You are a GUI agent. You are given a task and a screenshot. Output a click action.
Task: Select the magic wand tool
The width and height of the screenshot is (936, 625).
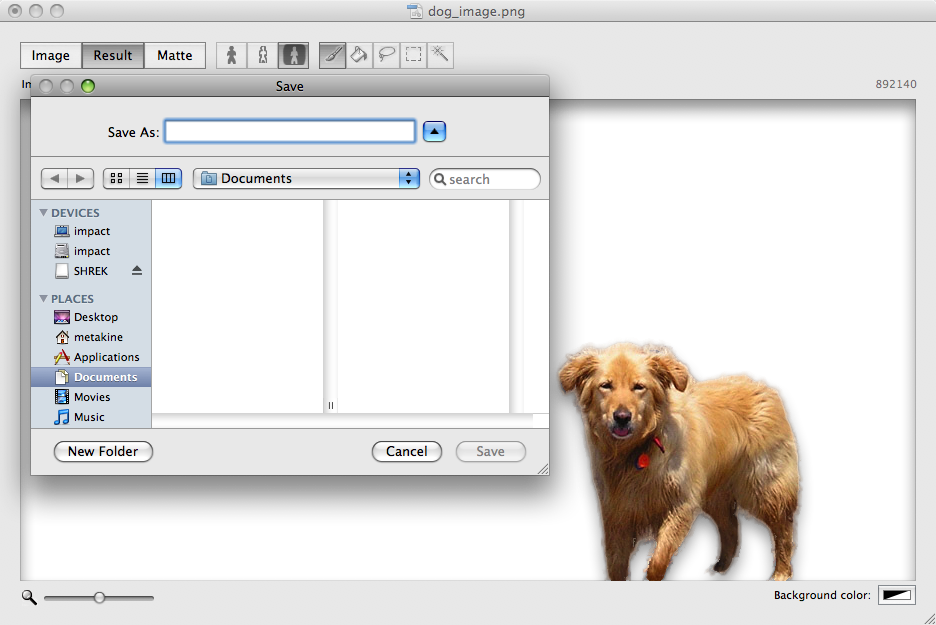440,55
